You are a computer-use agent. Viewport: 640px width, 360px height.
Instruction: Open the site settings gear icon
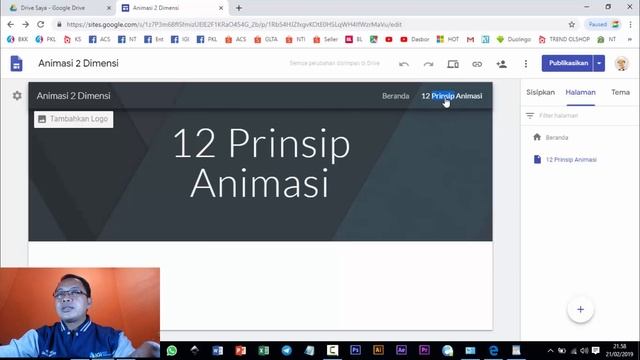(17, 96)
